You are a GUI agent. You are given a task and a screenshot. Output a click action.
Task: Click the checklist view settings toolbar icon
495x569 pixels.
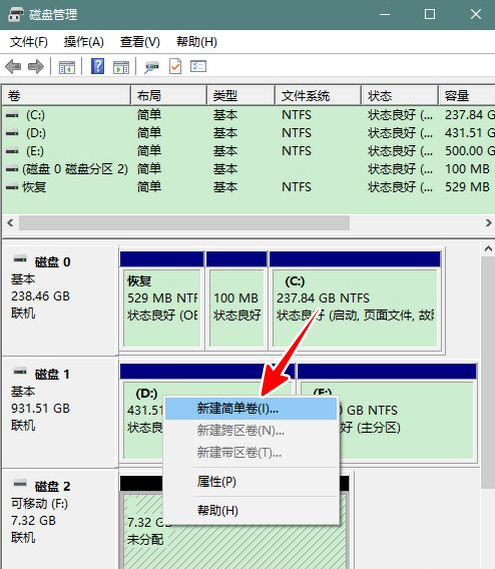[198, 66]
